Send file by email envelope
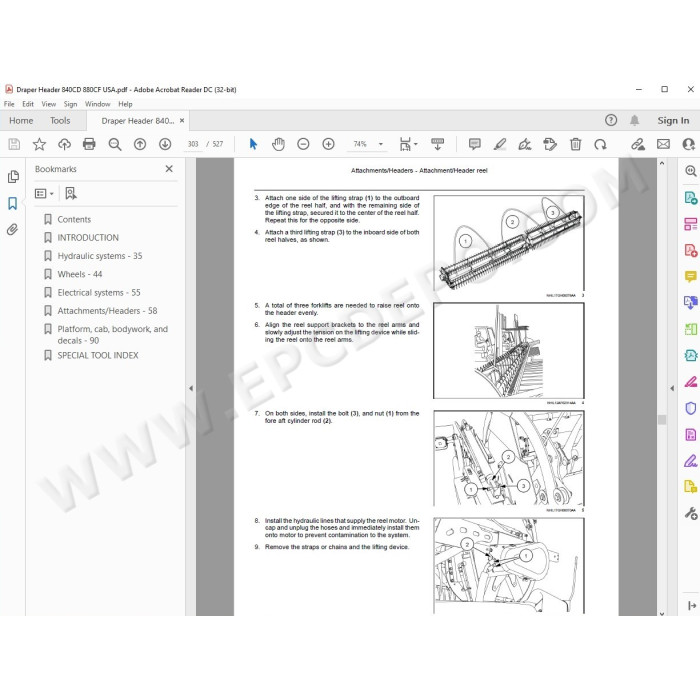The image size is (700, 700). coord(663,144)
